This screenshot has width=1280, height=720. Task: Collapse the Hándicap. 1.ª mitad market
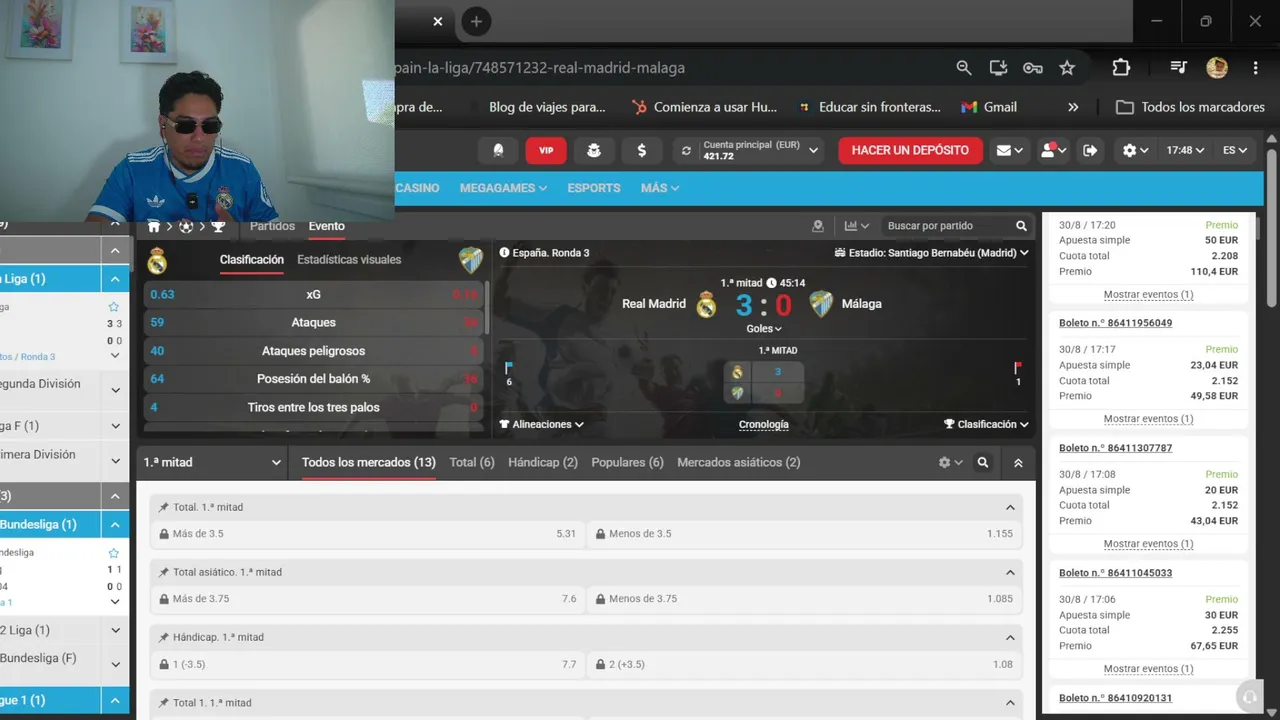(1010, 637)
